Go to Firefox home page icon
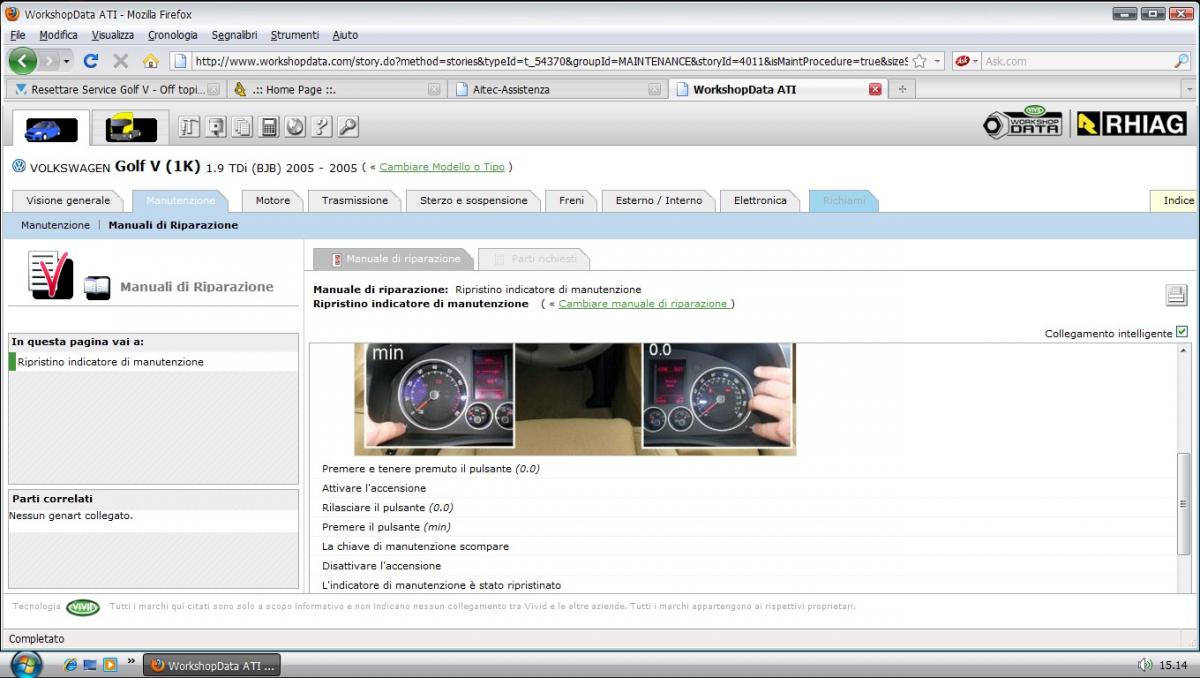 [x=151, y=61]
